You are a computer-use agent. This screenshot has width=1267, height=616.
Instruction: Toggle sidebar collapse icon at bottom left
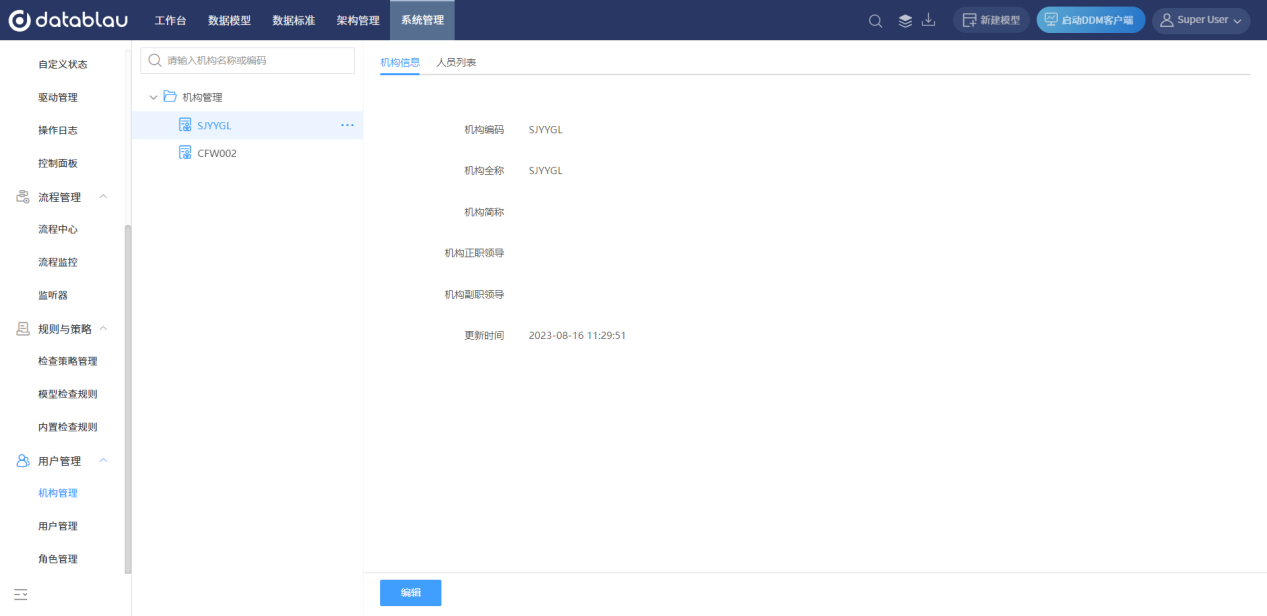[x=20, y=595]
